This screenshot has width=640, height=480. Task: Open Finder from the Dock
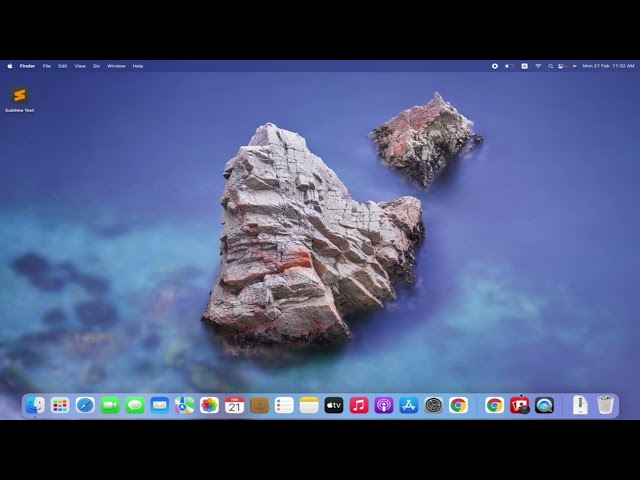(x=35, y=405)
